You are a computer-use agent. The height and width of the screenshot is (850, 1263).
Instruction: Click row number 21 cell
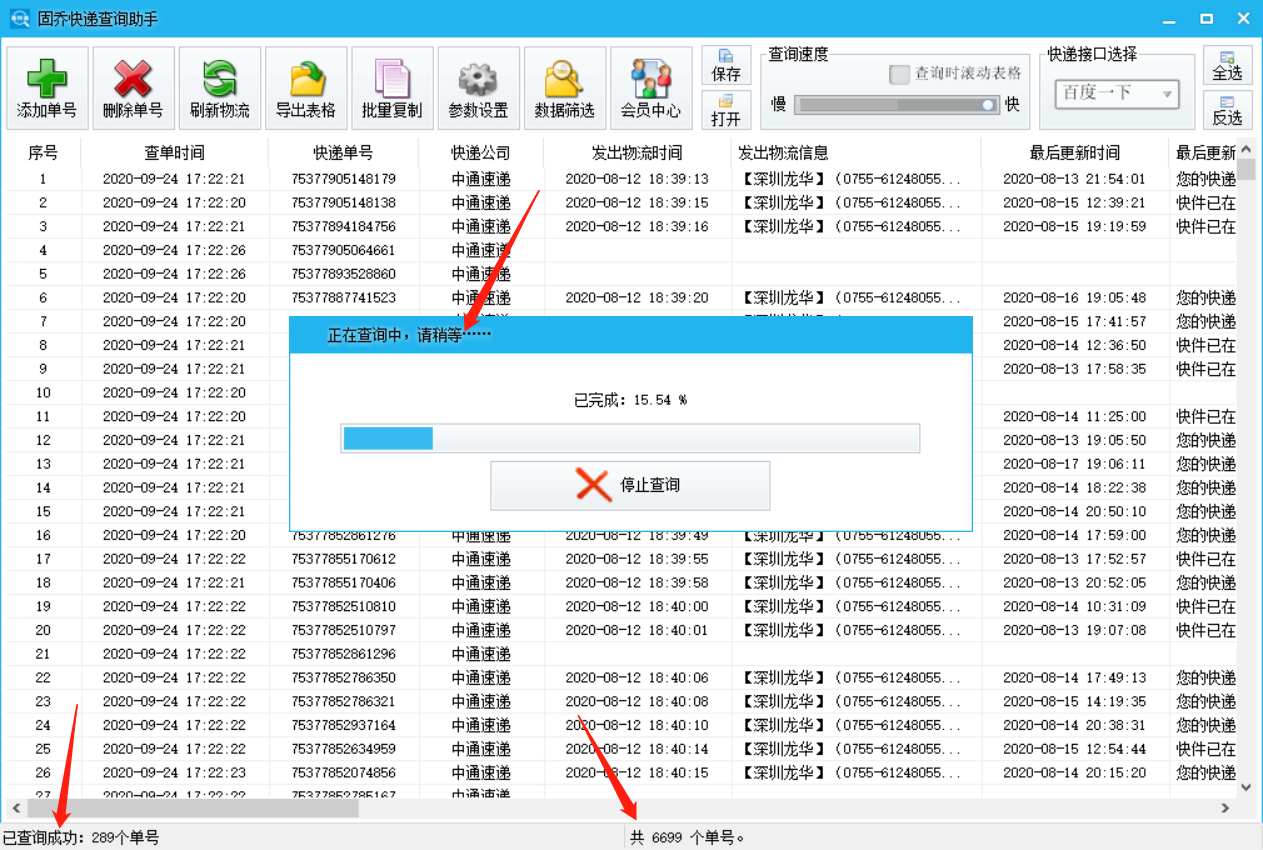click(x=43, y=654)
